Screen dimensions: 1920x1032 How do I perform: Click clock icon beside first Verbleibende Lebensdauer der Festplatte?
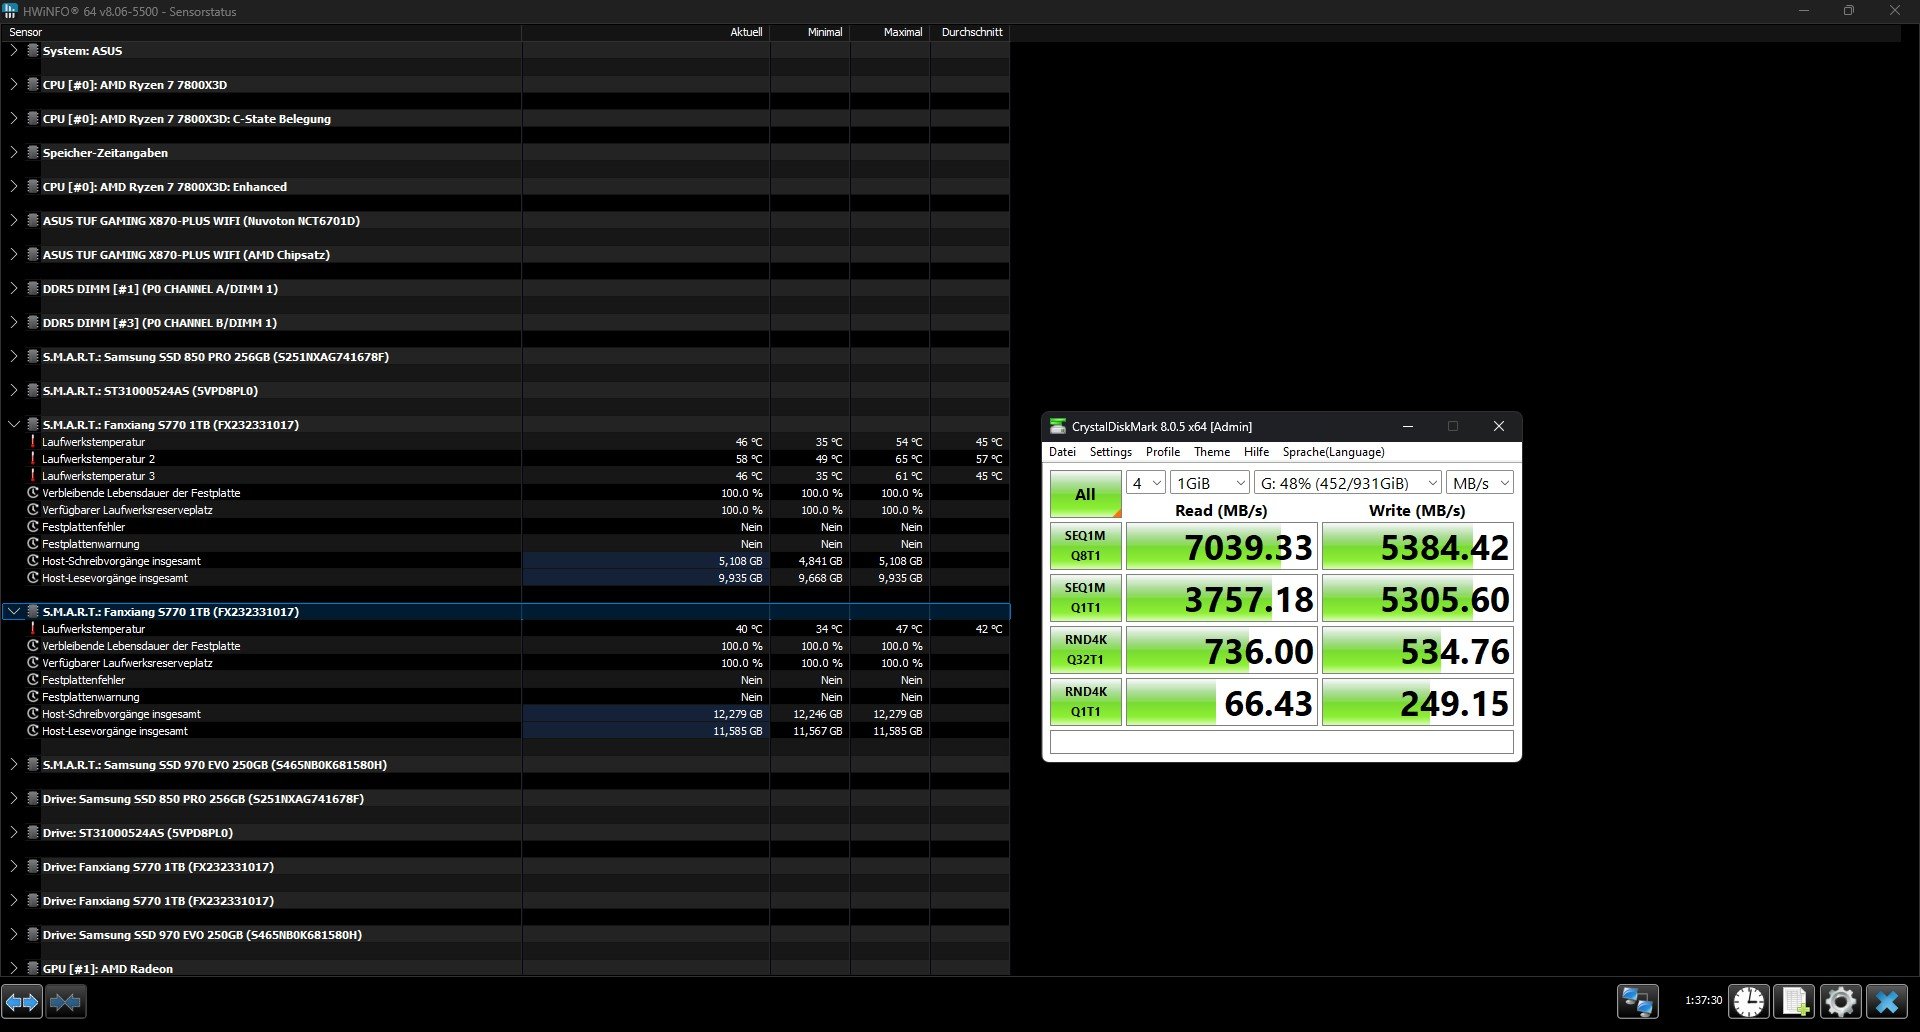[32, 493]
